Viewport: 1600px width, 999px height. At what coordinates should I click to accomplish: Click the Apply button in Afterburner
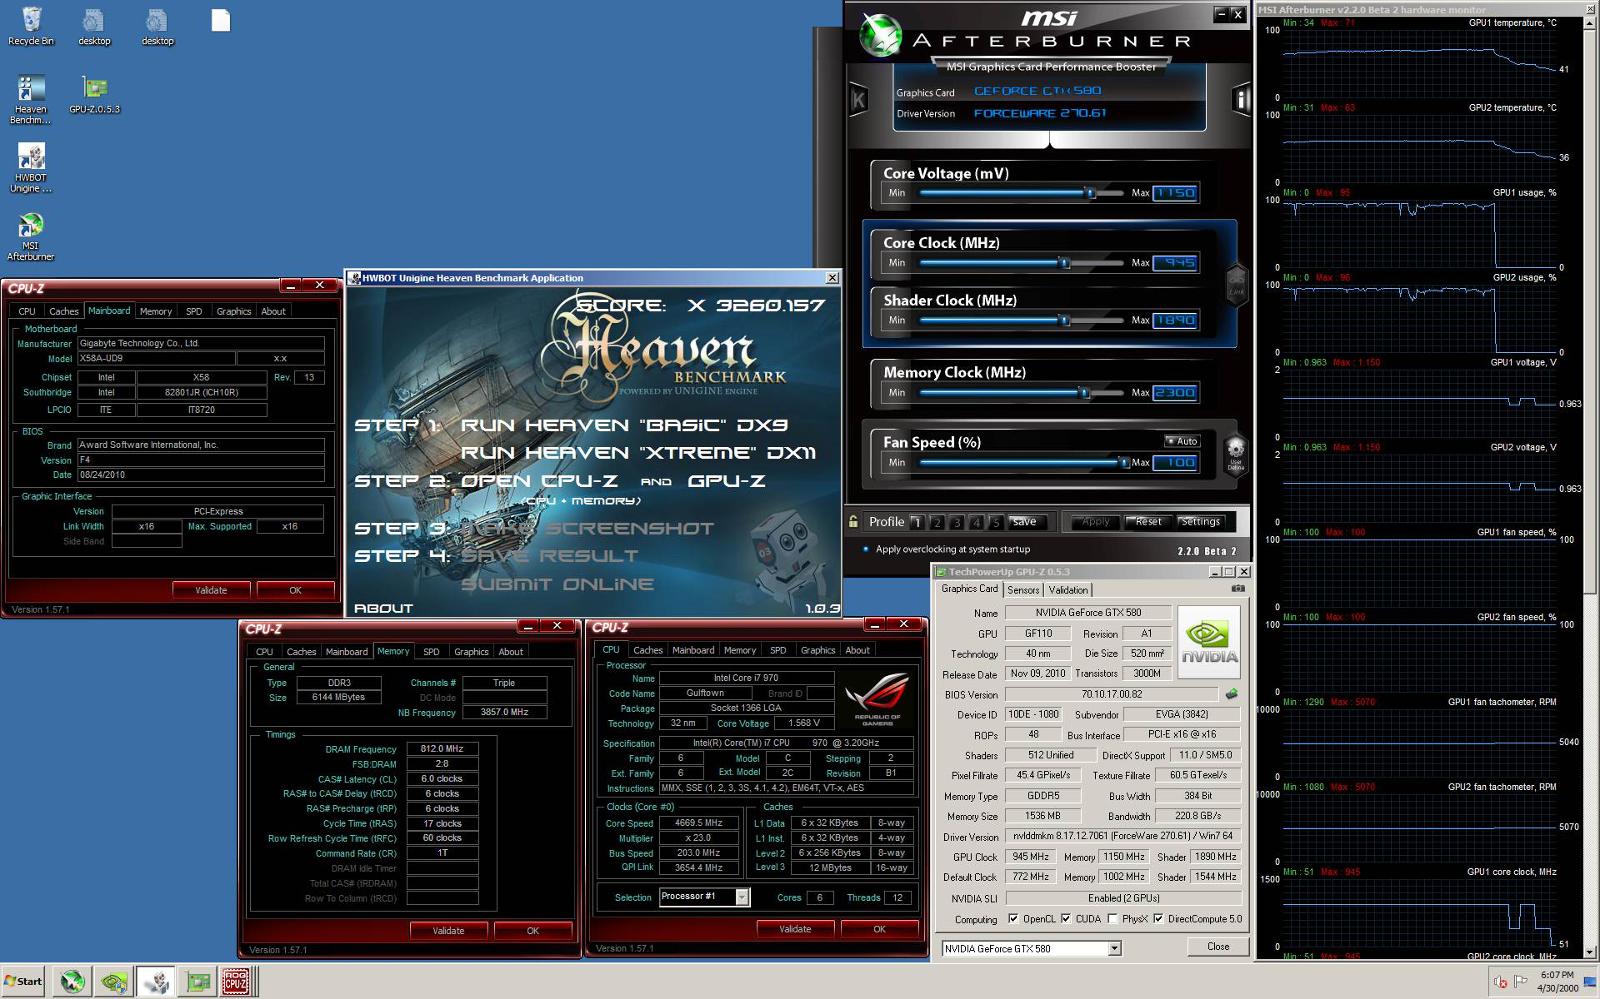coord(1095,522)
